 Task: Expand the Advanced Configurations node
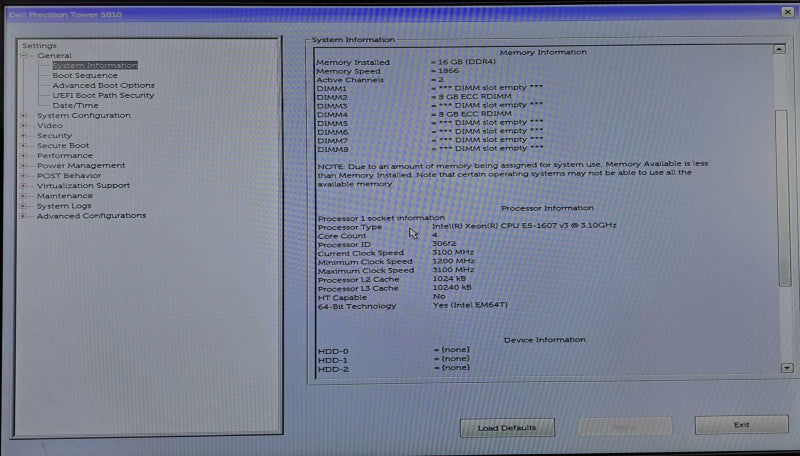23,216
